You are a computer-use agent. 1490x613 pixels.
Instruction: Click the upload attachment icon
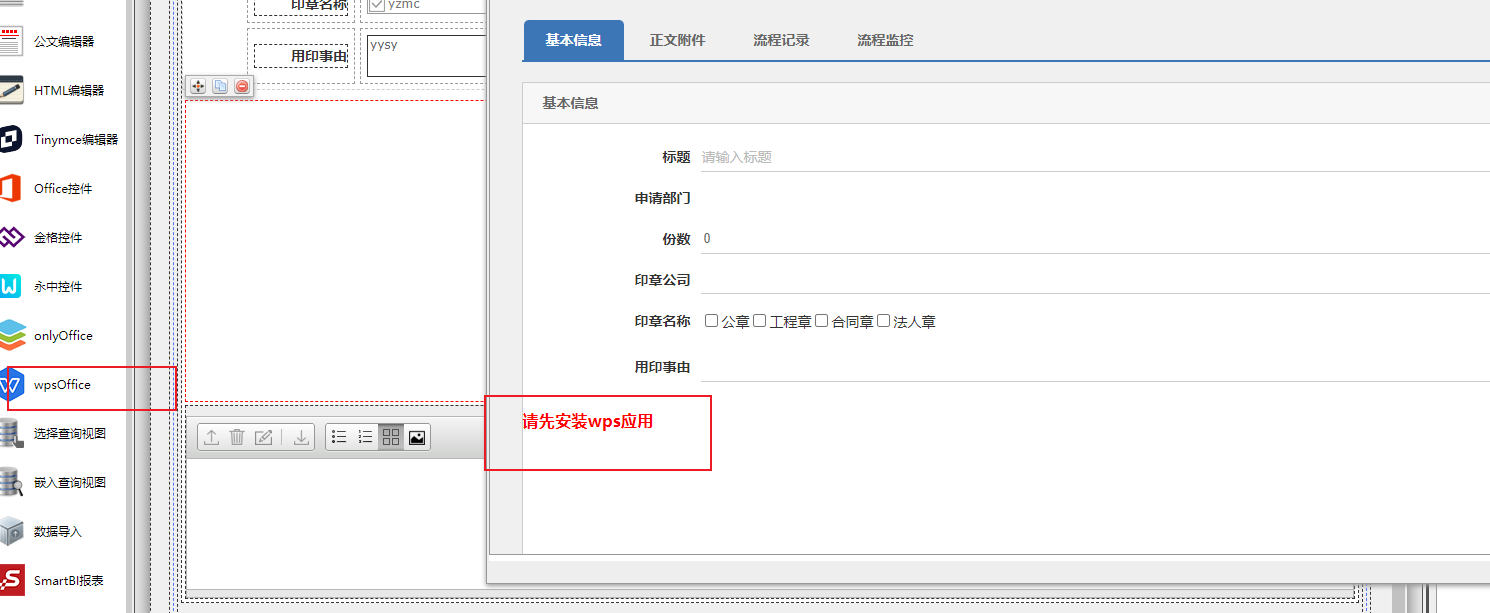click(211, 437)
